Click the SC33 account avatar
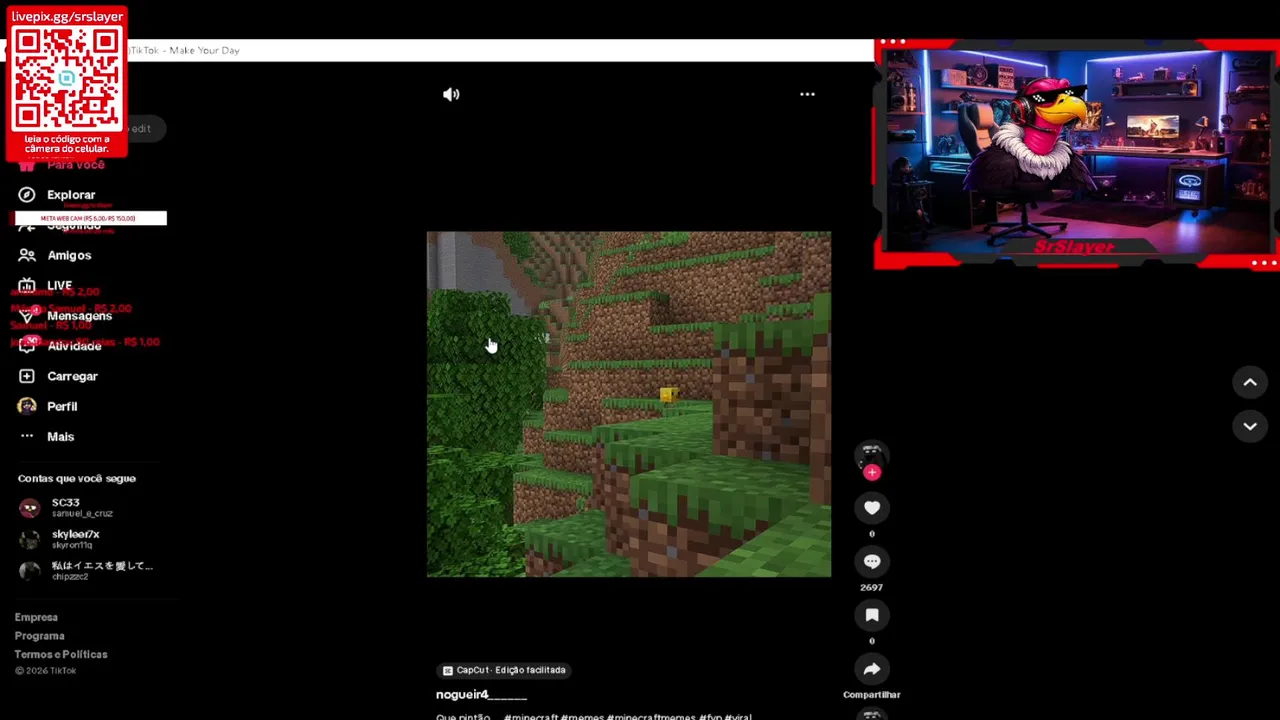This screenshot has width=1280, height=720. [x=29, y=508]
